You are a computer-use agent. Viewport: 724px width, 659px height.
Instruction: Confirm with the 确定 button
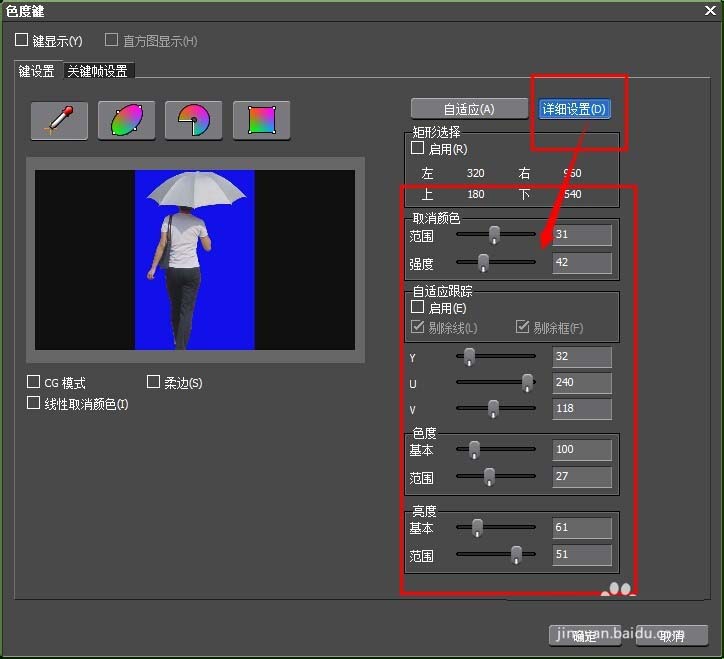point(585,636)
